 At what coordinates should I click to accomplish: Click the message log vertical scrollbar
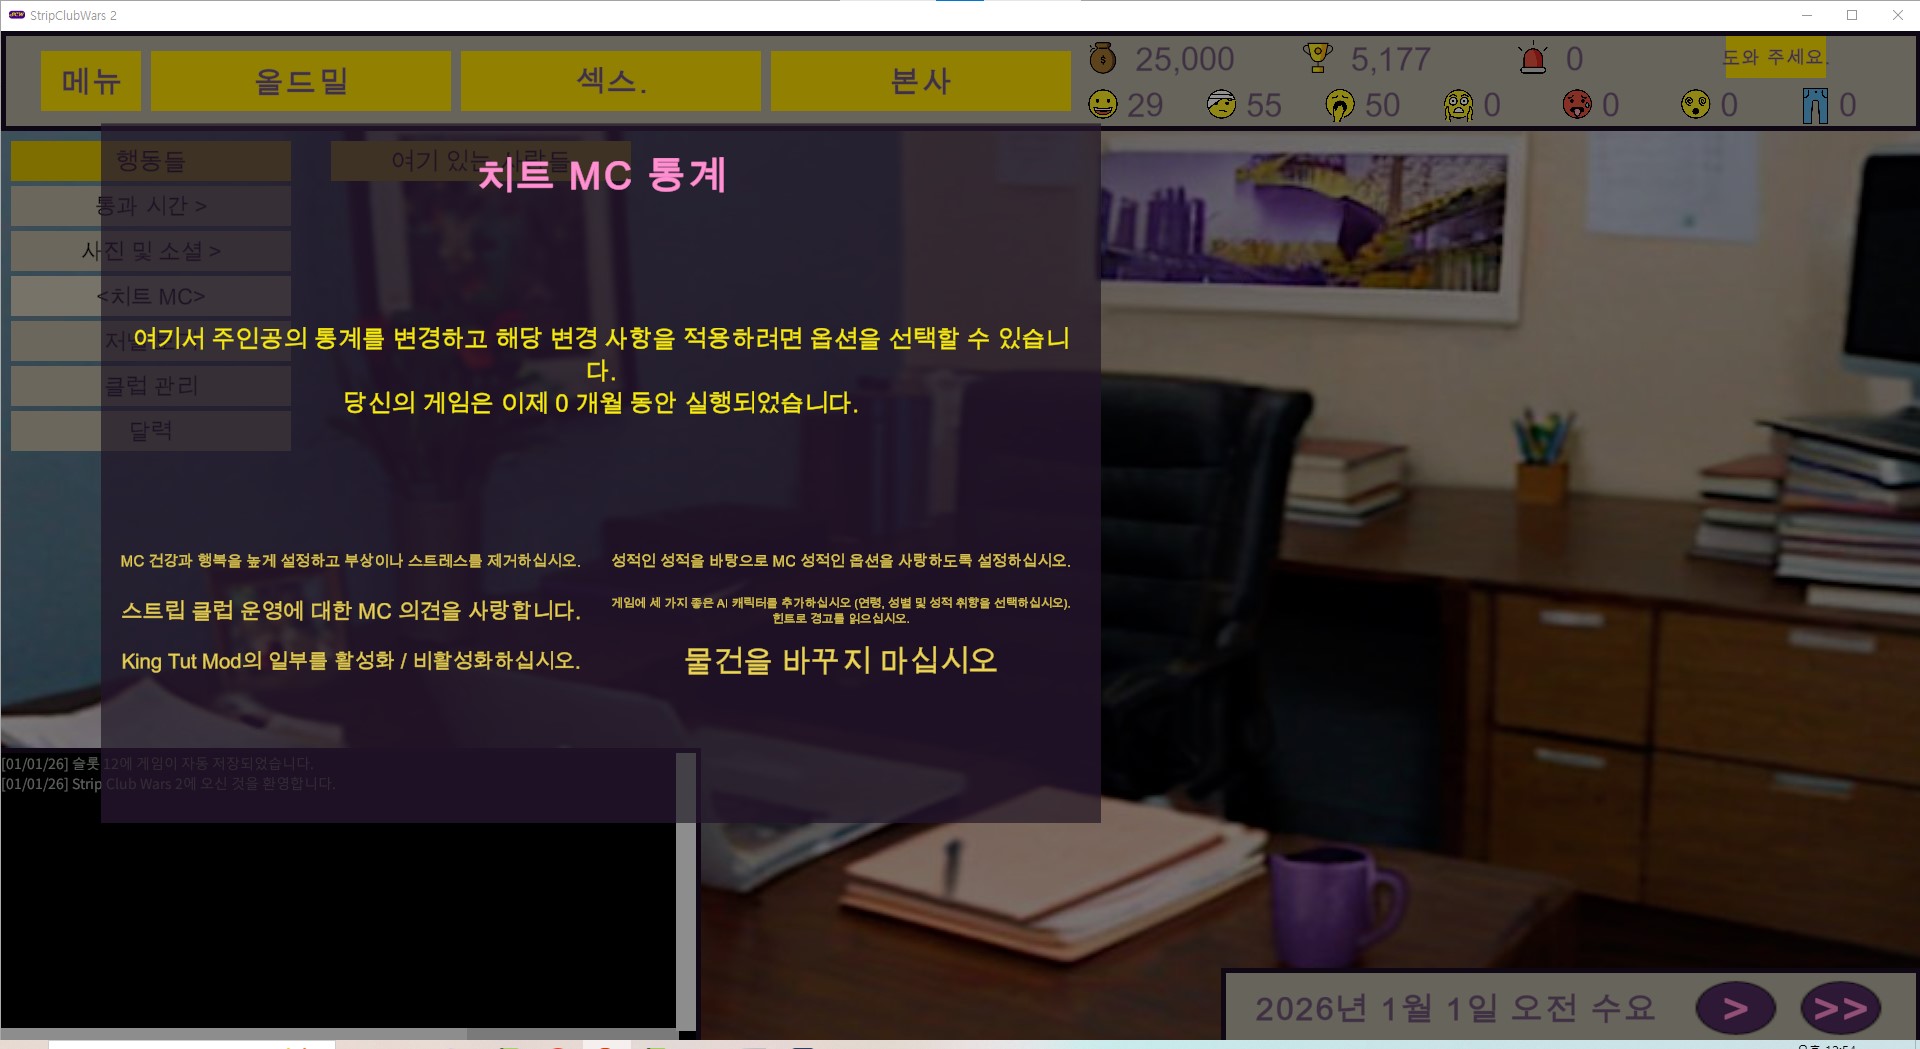point(686,891)
